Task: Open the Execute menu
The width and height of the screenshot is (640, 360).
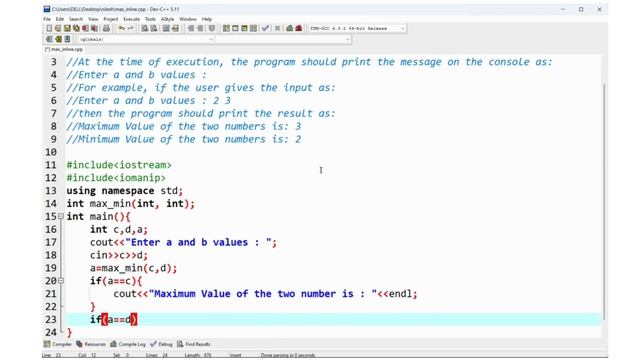Action: pos(131,19)
